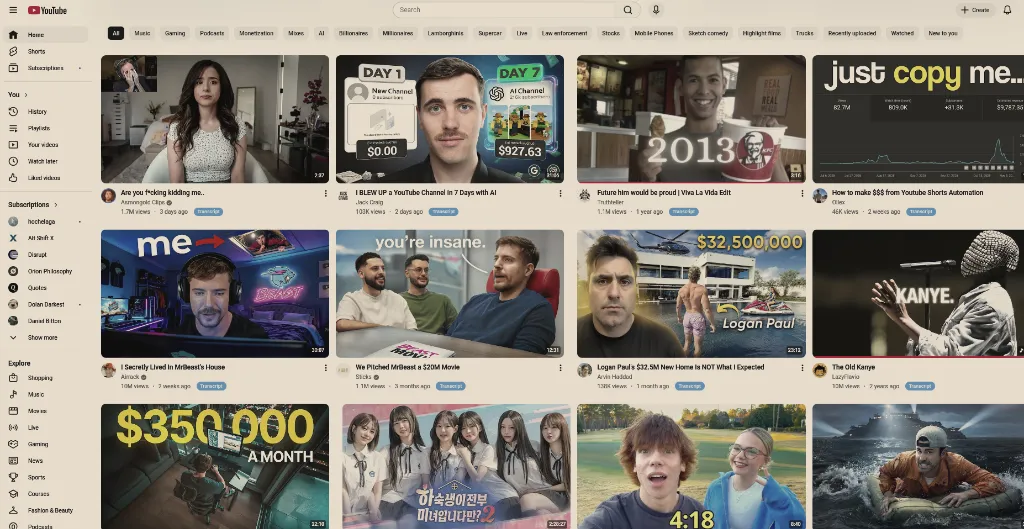
Task: Open Quotes channel subscription
Action: pyautogui.click(x=45, y=288)
